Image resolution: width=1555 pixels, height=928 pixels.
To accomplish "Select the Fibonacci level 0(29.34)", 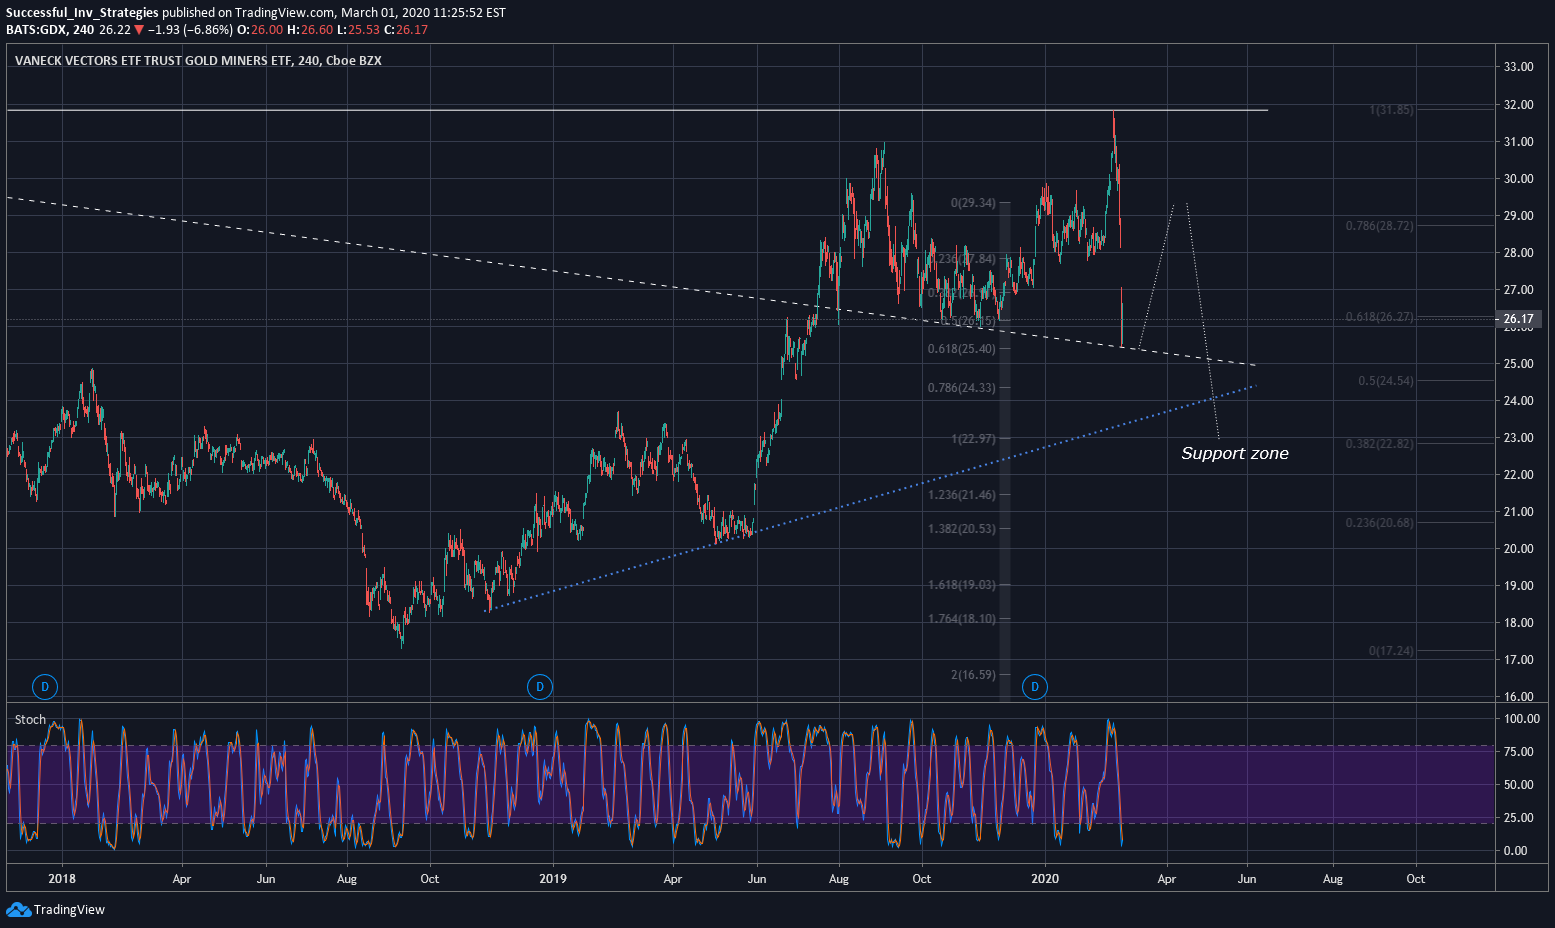I will tap(973, 203).
